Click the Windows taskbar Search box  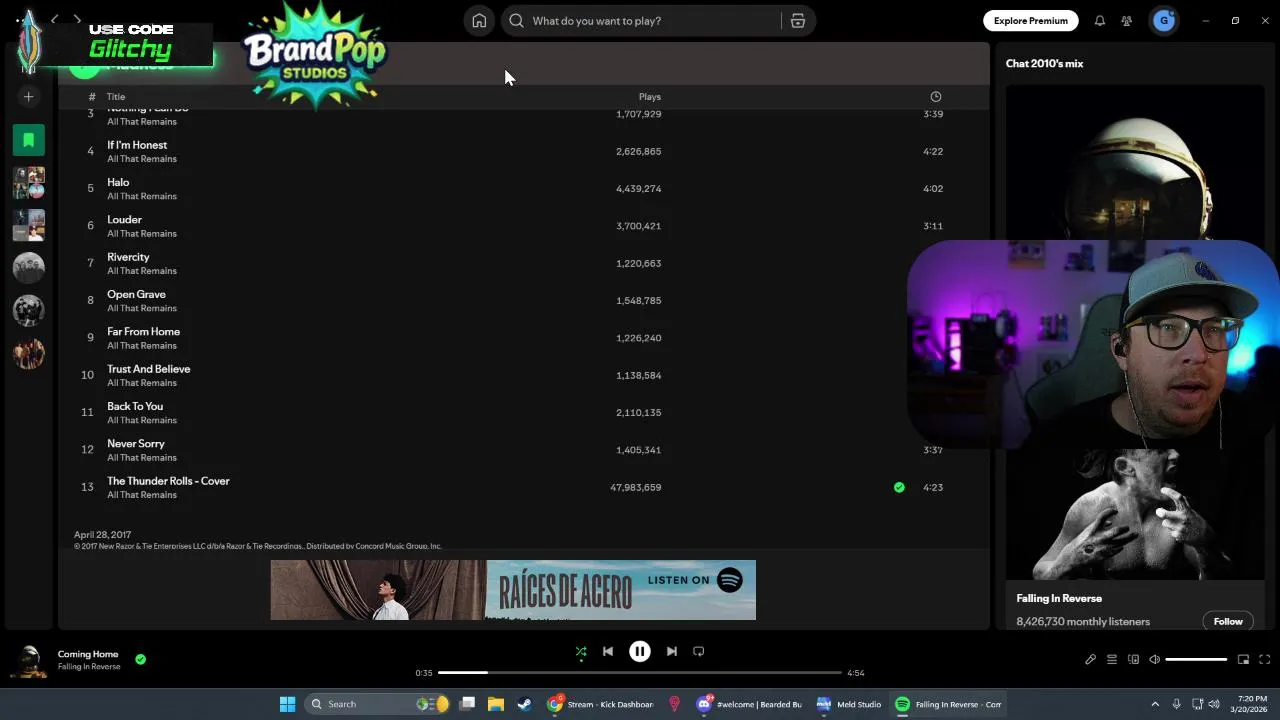tap(378, 704)
